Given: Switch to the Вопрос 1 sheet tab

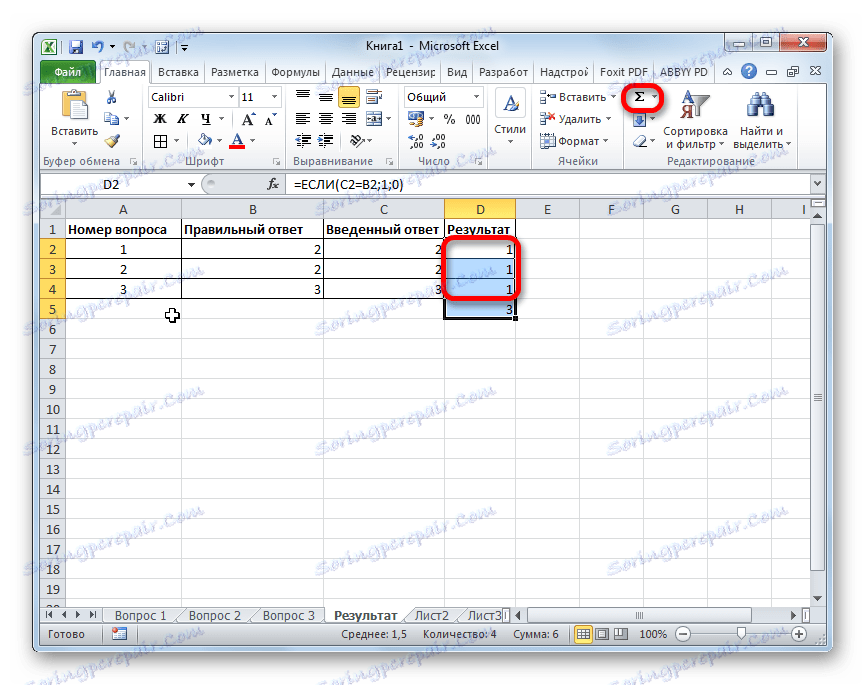Looking at the screenshot, I should [x=140, y=615].
